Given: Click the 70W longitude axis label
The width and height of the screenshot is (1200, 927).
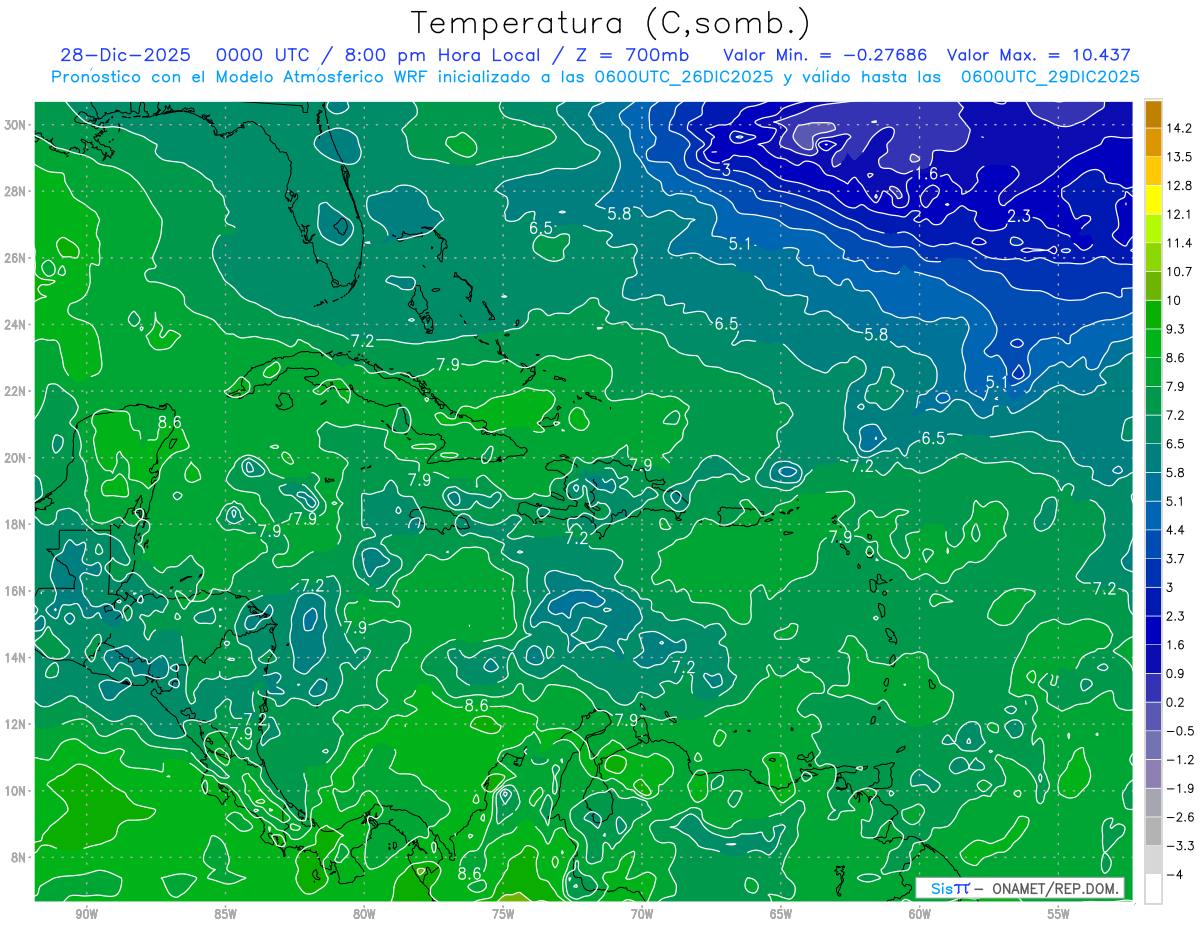Looking at the screenshot, I should pos(642,915).
